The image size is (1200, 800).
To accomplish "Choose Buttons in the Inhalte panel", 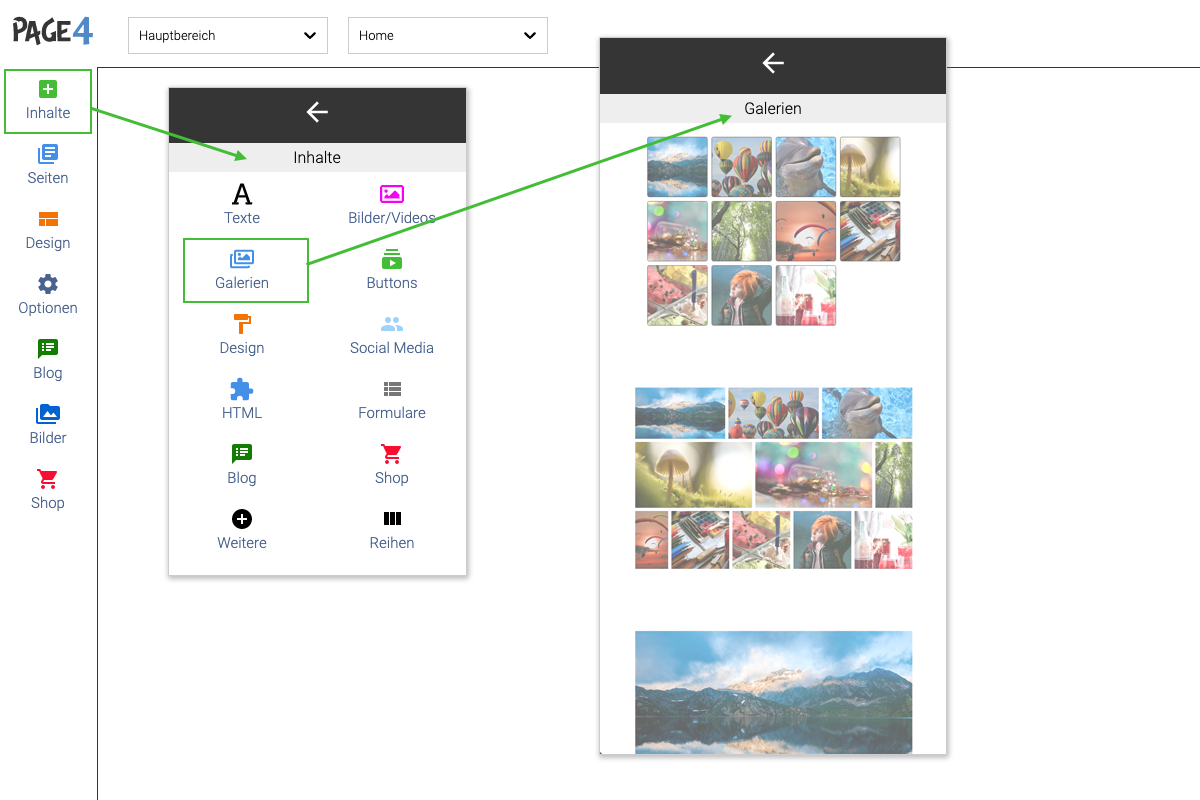I will pyautogui.click(x=392, y=270).
